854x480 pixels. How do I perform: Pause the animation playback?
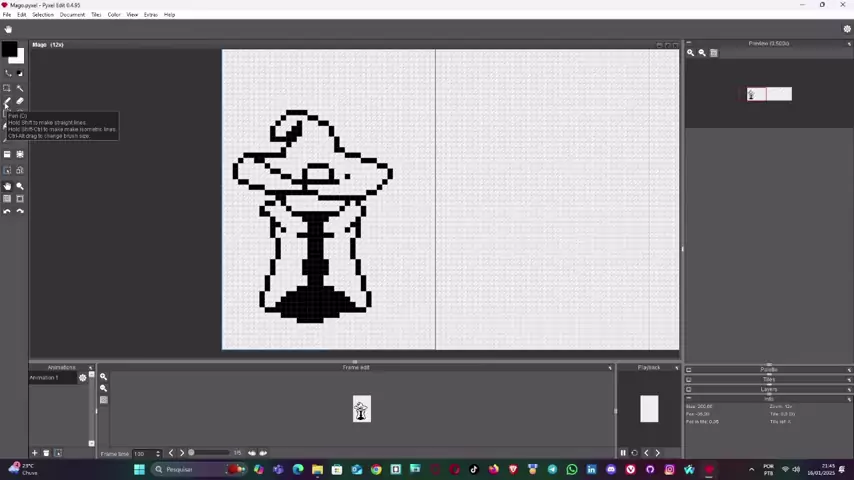623,453
